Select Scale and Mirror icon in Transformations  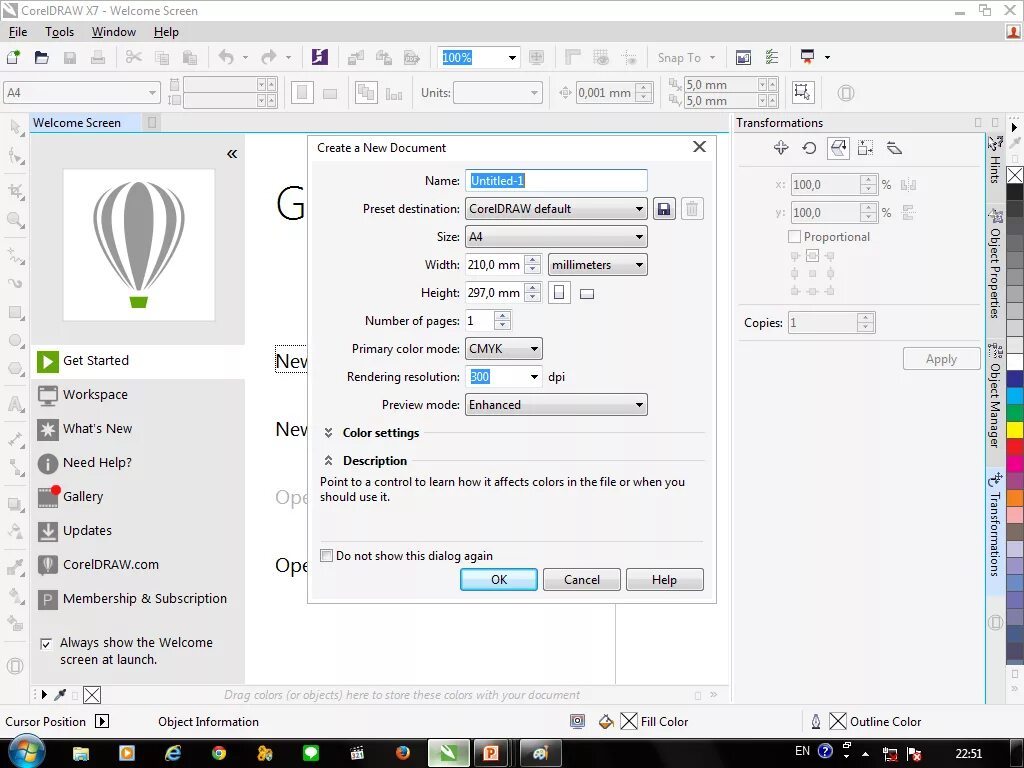tap(838, 148)
